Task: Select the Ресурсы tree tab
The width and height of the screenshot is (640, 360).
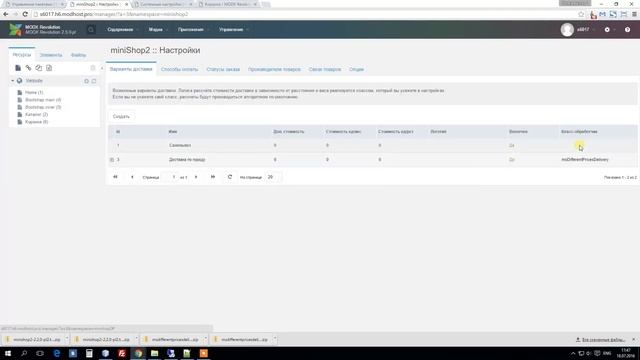Action: (22, 55)
